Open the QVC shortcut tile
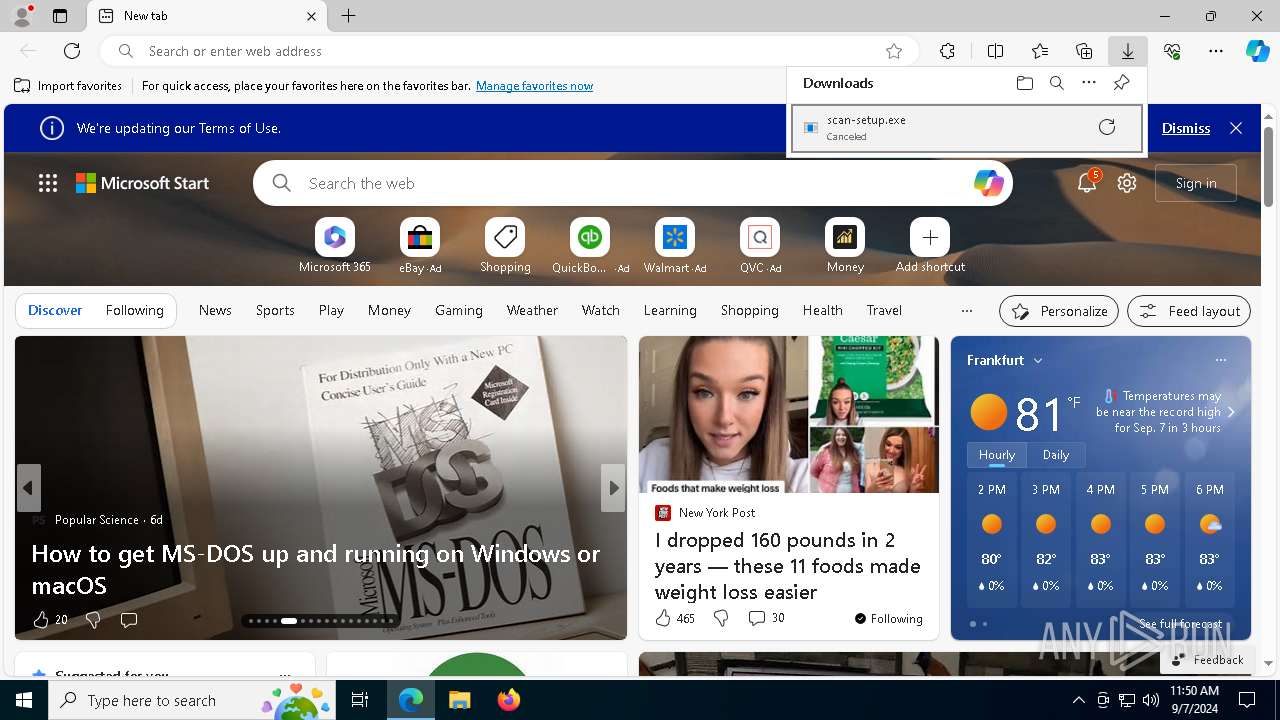The image size is (1280, 720). coord(760,246)
